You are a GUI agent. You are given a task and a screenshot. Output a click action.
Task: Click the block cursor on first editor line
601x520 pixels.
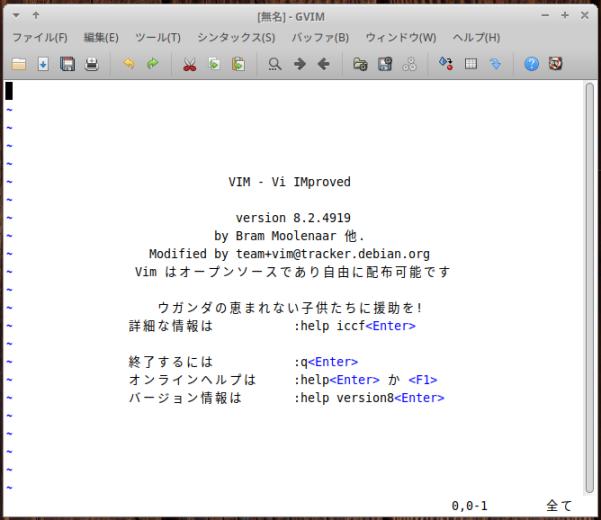coord(9,91)
